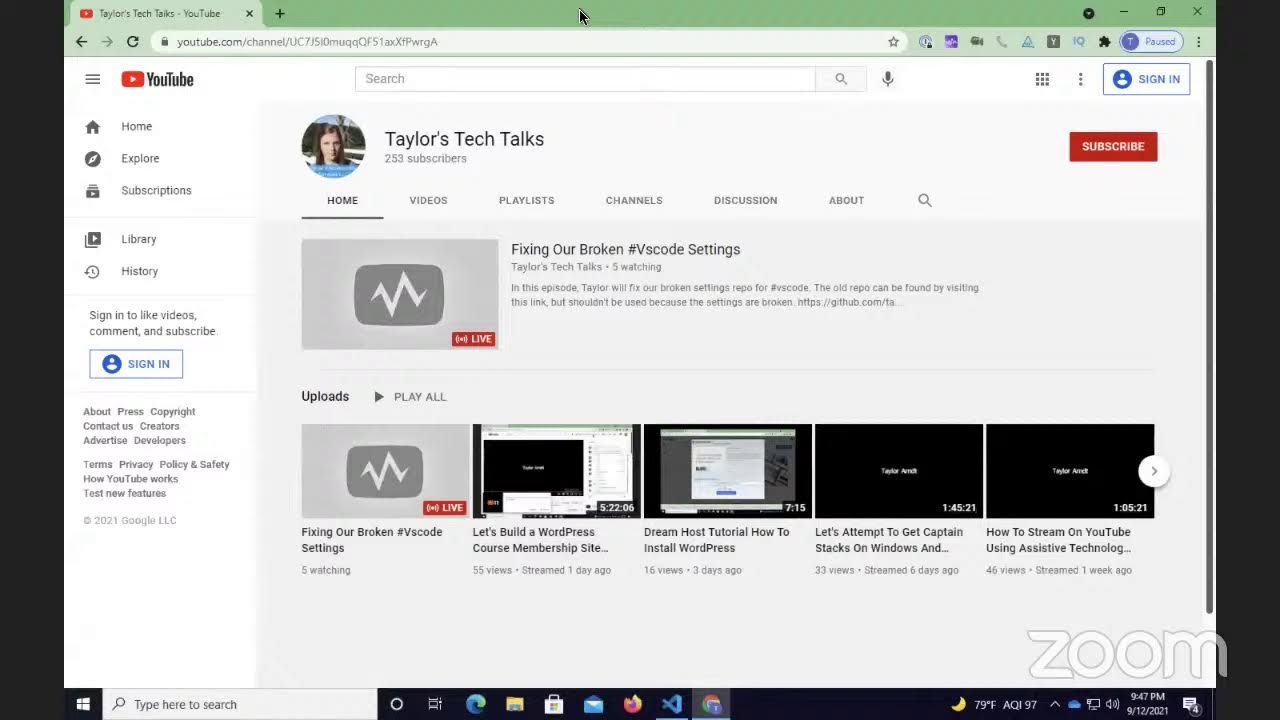Open a new browser tab with the plus button
The width and height of the screenshot is (1280, 720).
click(x=280, y=13)
